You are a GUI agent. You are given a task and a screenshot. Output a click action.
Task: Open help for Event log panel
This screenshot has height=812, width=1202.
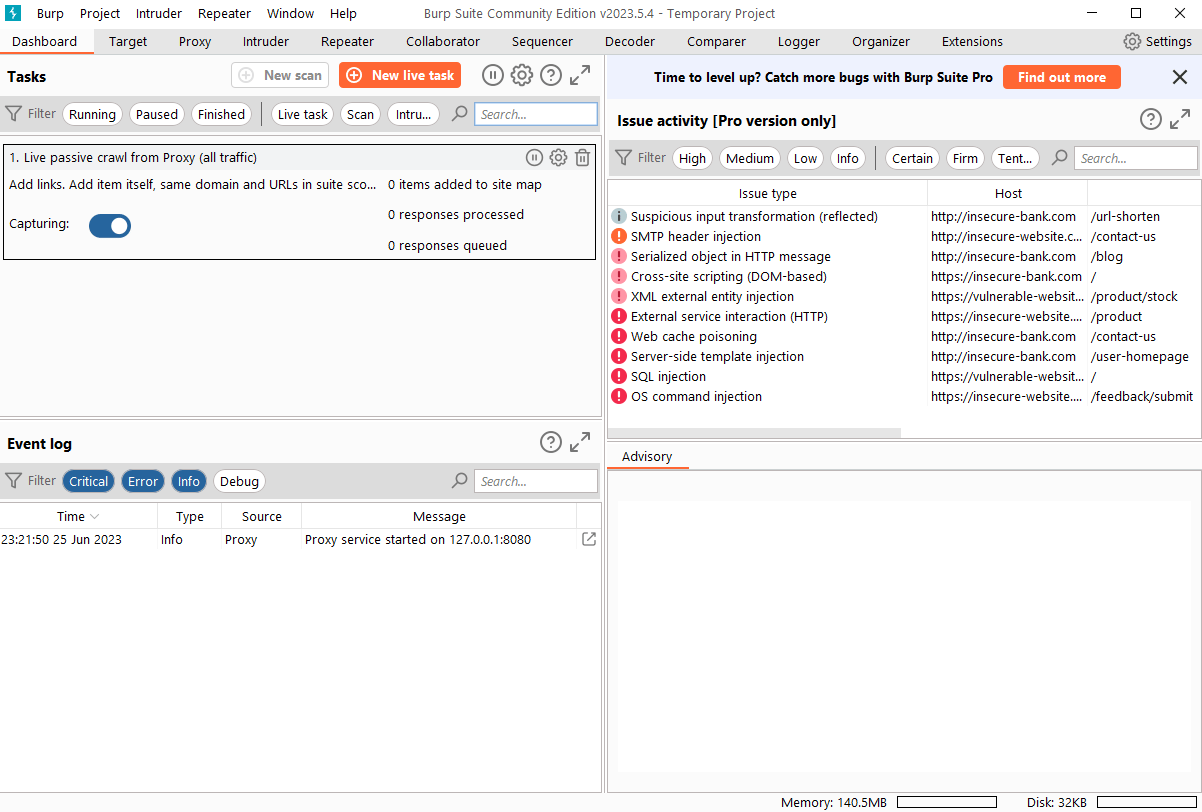(x=551, y=442)
